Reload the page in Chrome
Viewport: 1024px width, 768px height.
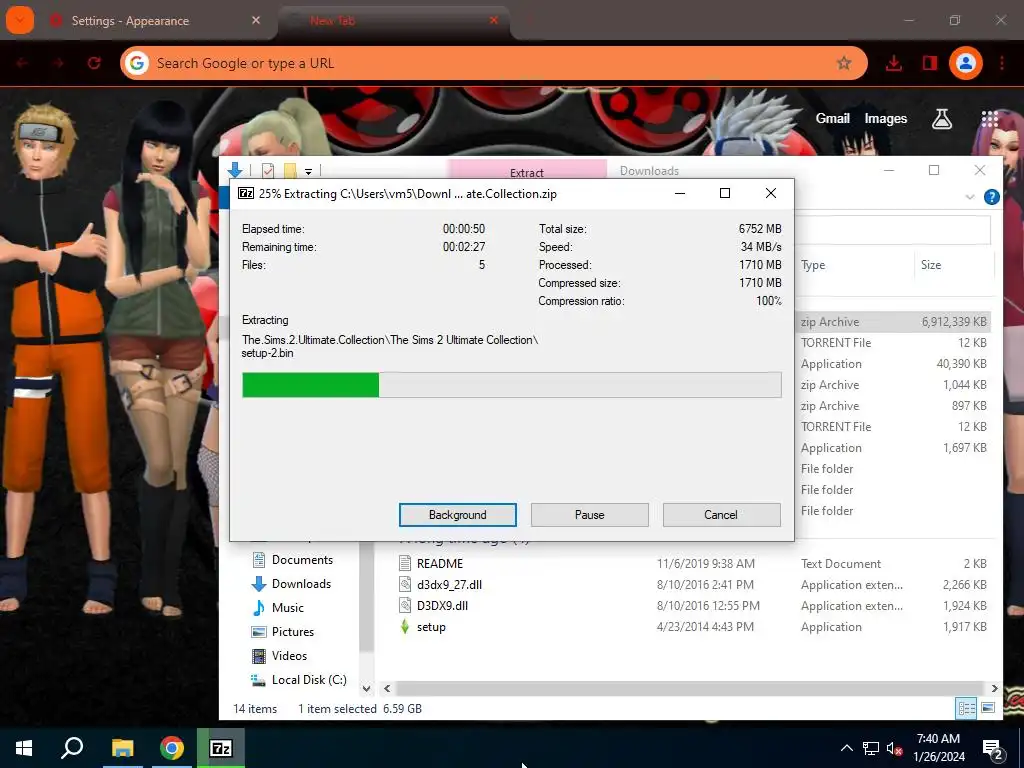(x=94, y=63)
